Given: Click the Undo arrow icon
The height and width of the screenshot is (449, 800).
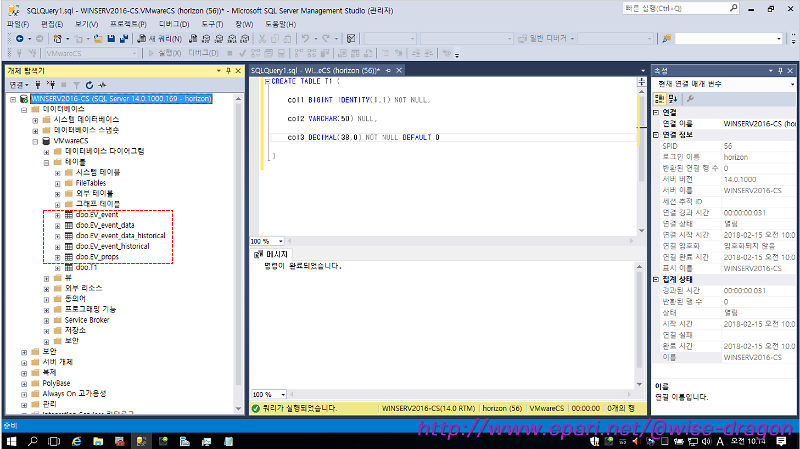Looking at the screenshot, I should tap(305, 39).
